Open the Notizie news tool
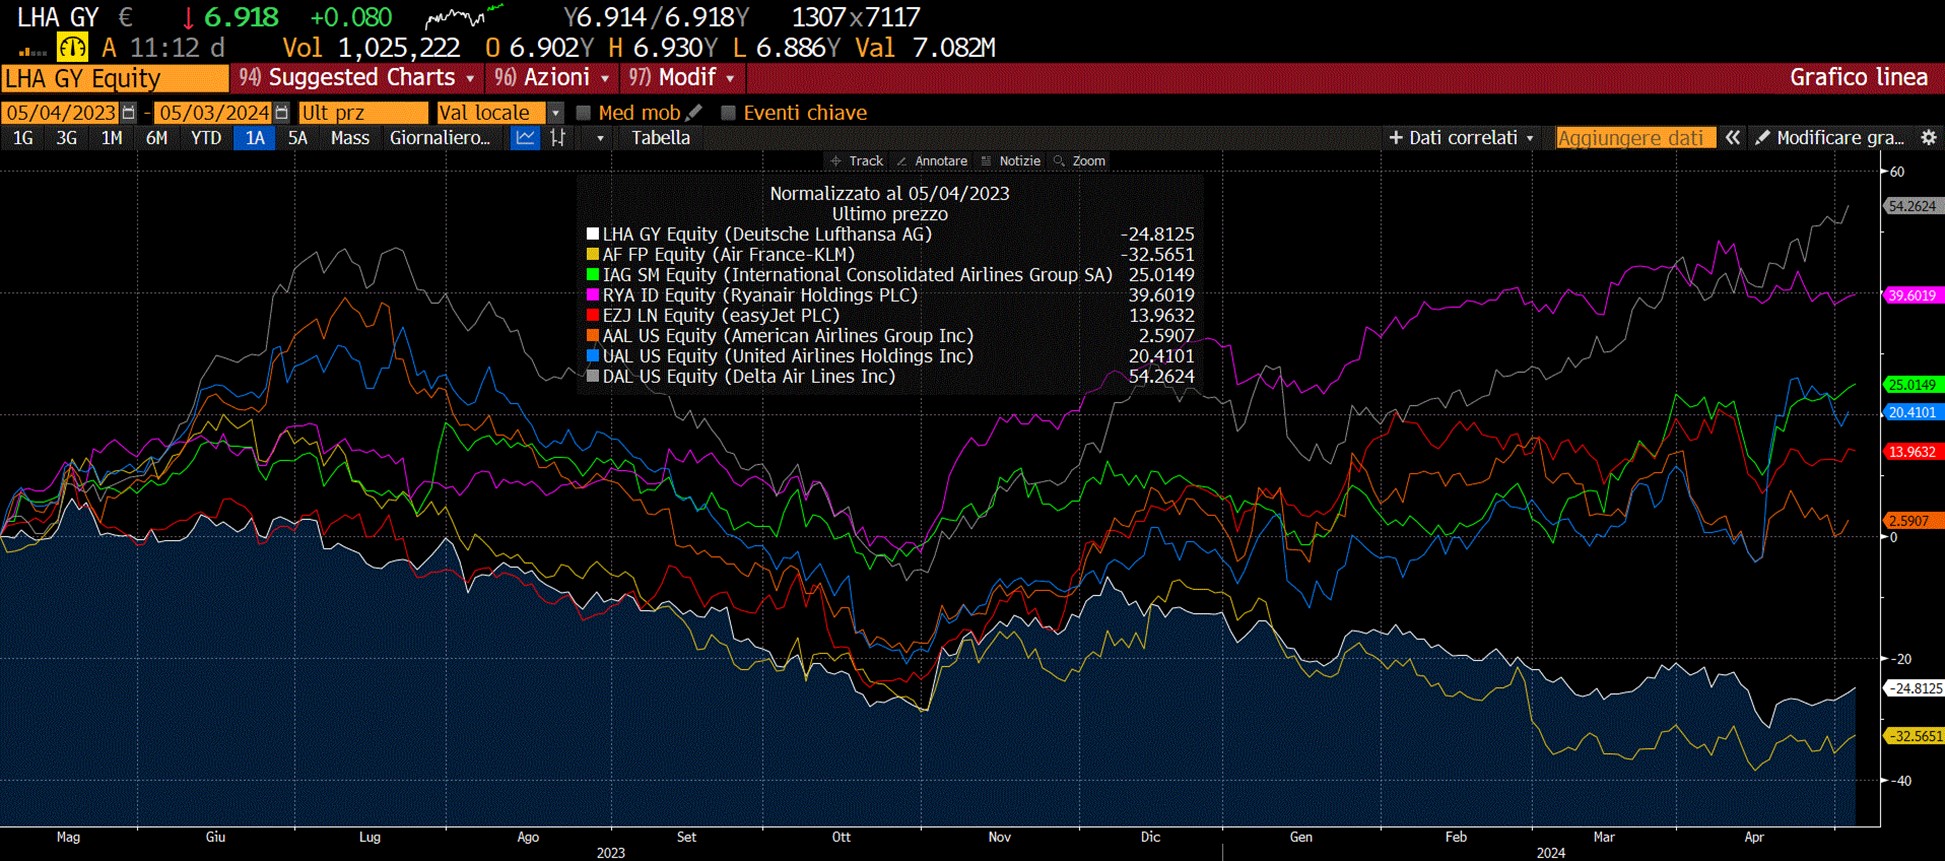1945x861 pixels. click(x=1011, y=161)
